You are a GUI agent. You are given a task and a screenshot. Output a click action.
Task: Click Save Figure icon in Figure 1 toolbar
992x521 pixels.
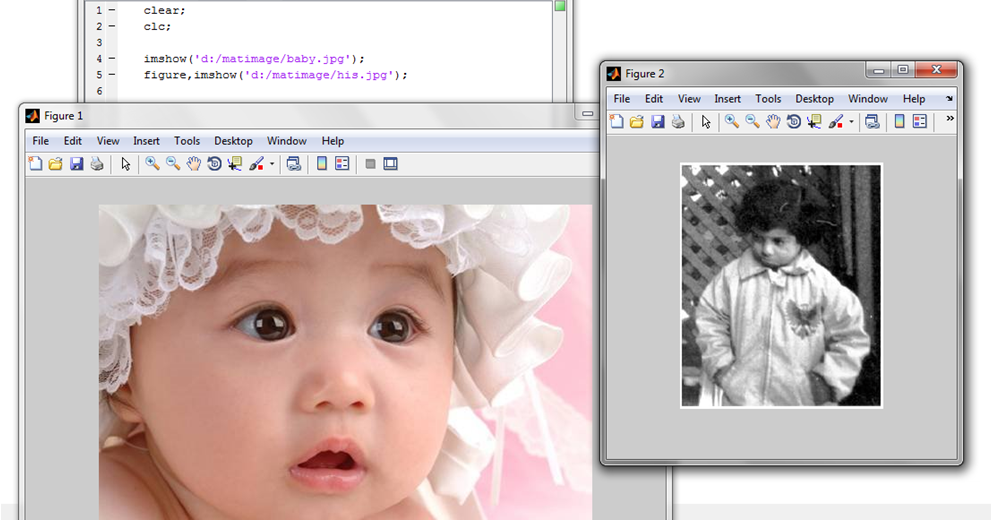pyautogui.click(x=77, y=164)
